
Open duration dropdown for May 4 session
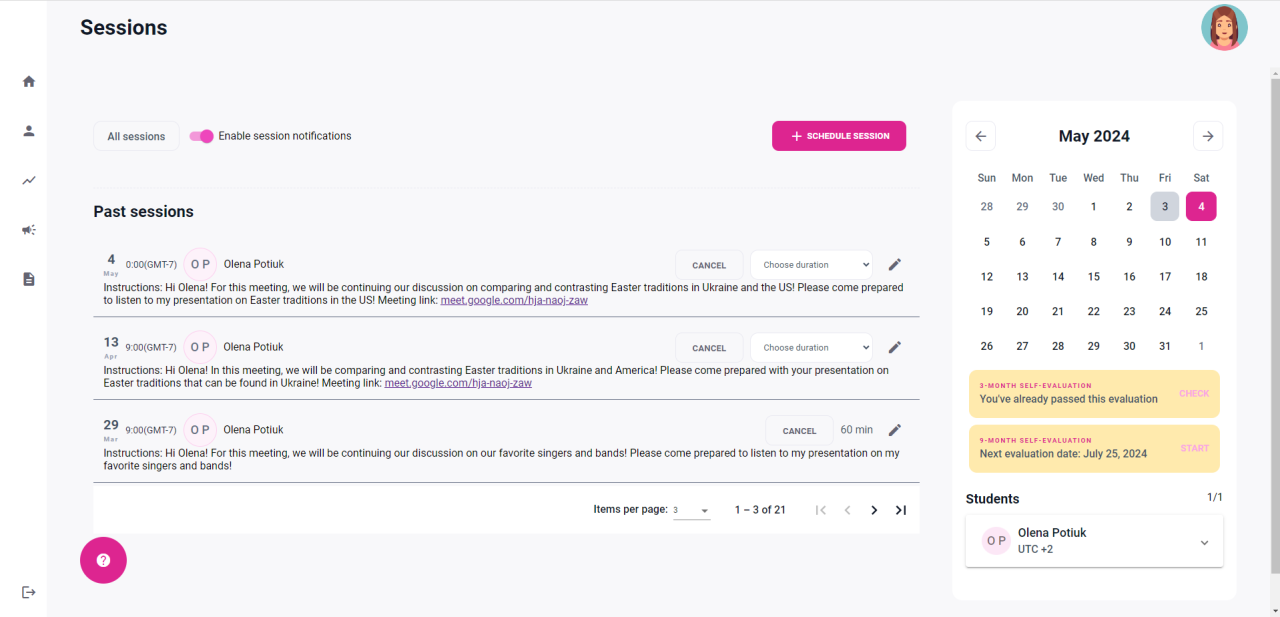(811, 265)
